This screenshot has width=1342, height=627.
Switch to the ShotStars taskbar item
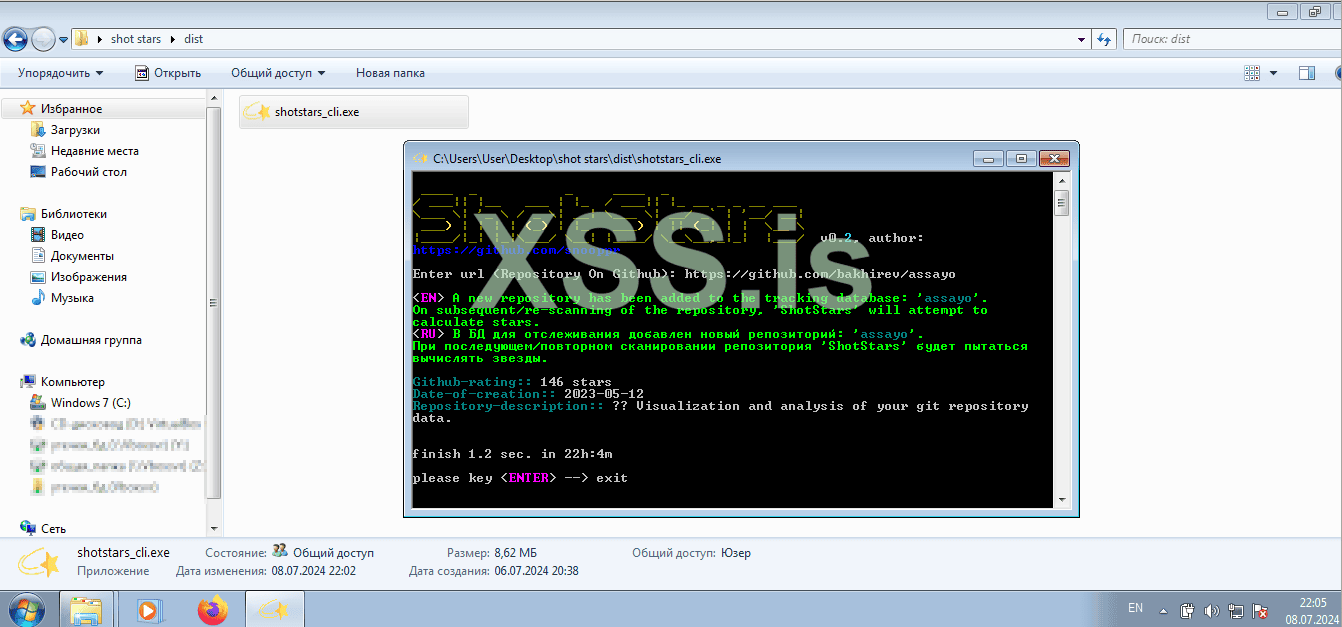pos(275,609)
